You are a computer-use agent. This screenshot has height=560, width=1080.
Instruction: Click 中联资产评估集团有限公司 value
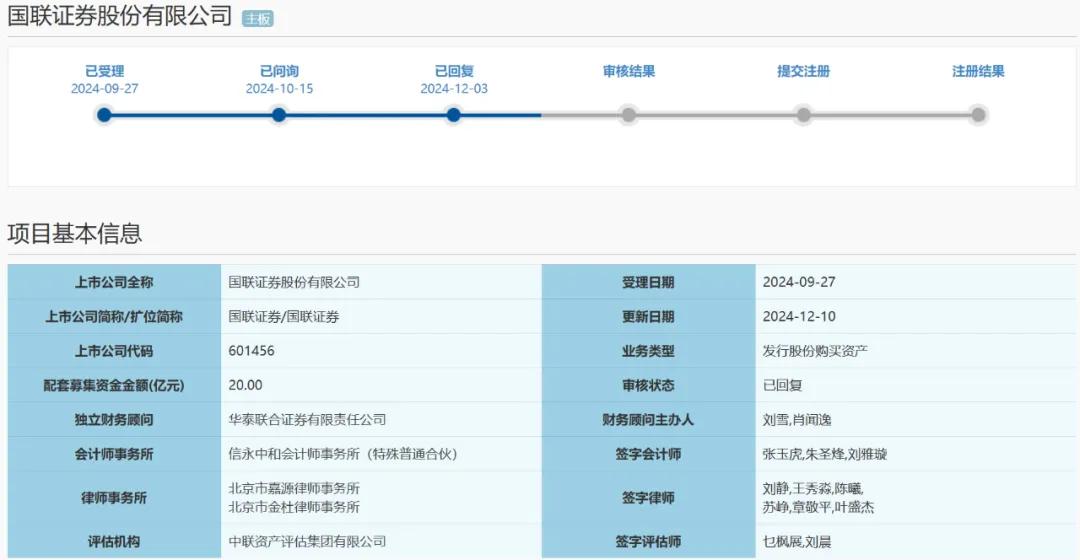(x=307, y=542)
